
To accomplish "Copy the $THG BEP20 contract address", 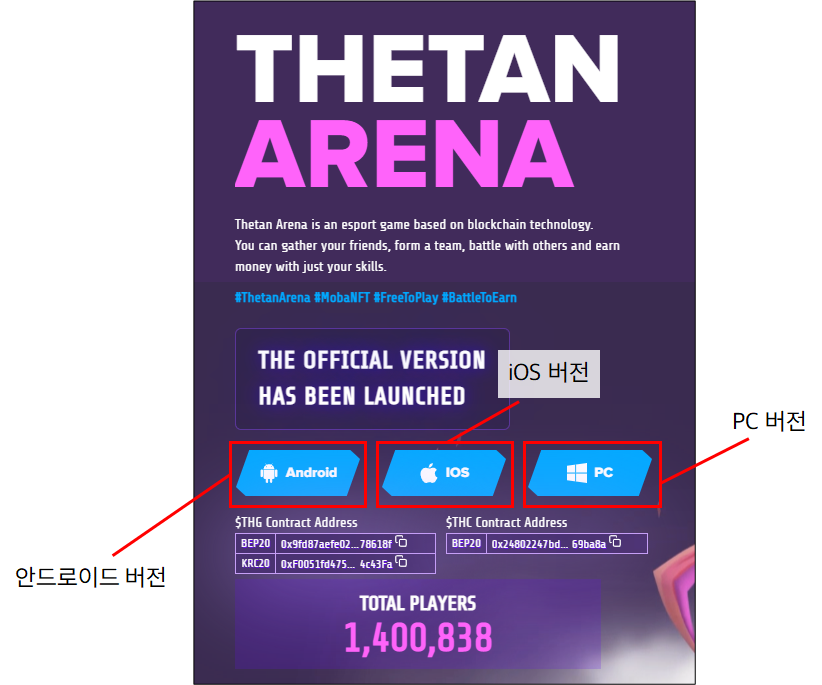I will [x=401, y=542].
